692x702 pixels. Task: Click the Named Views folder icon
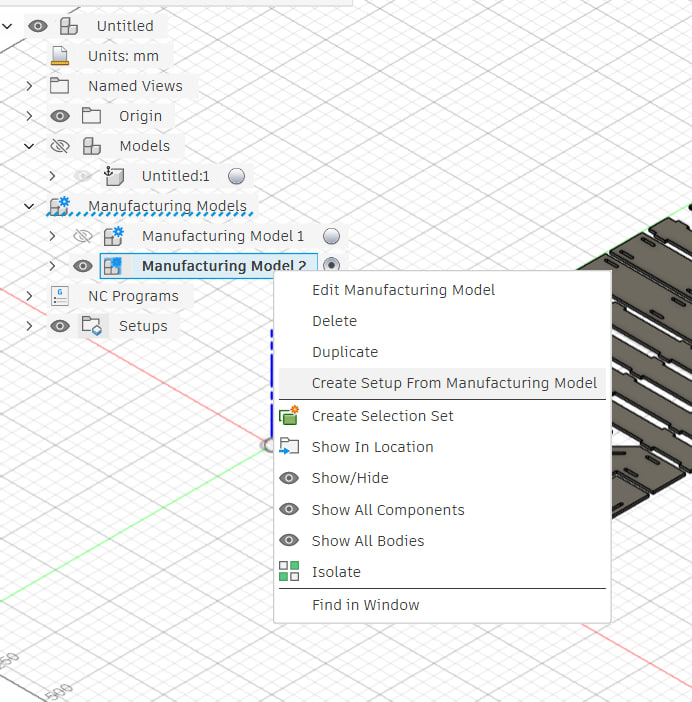(59, 86)
